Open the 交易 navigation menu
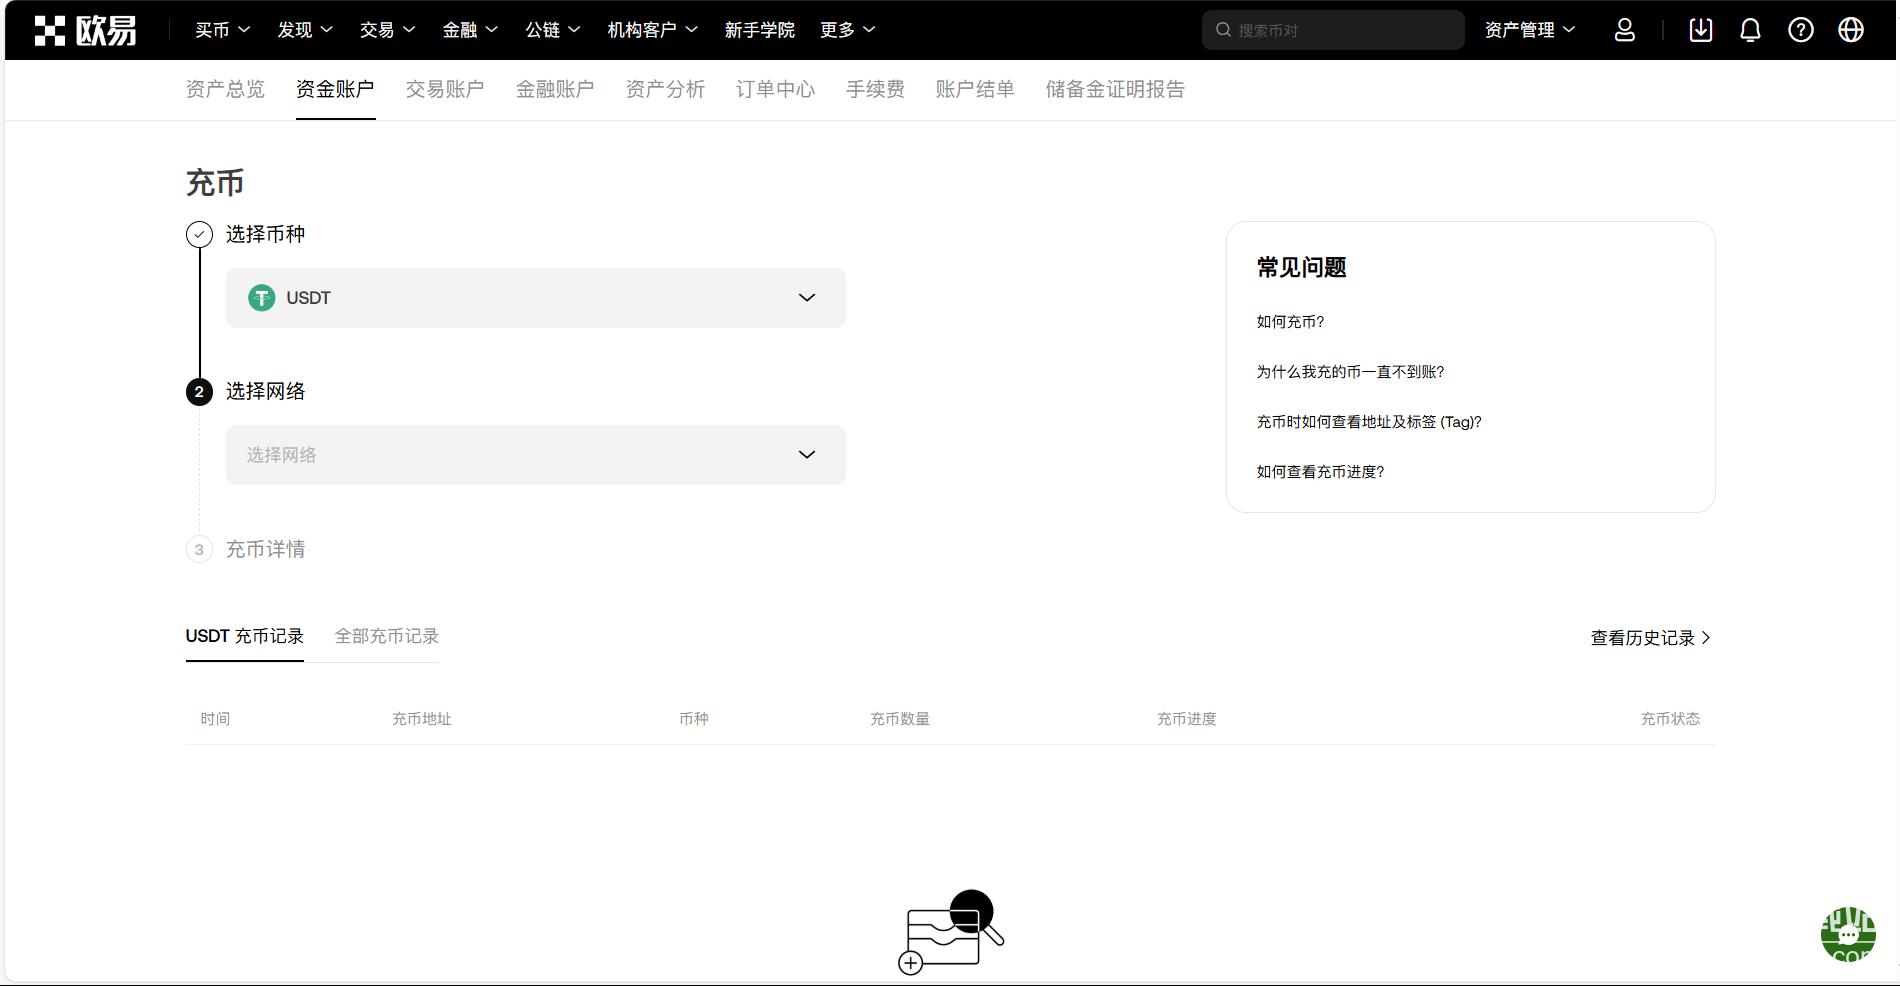Image resolution: width=1900 pixels, height=986 pixels. (387, 30)
